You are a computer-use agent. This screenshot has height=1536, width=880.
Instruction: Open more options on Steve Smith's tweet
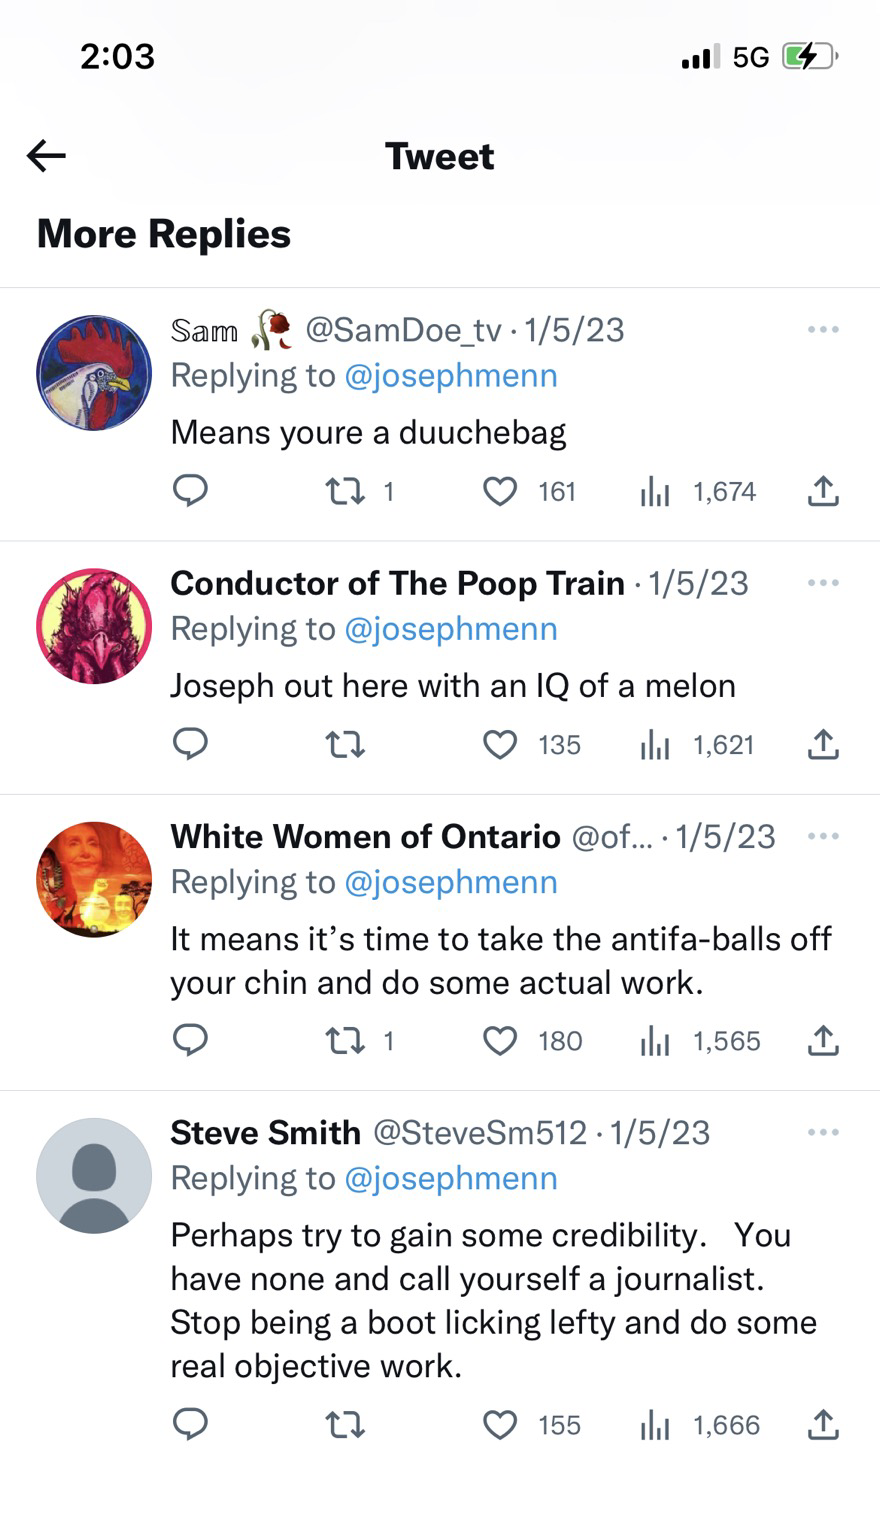822,1132
